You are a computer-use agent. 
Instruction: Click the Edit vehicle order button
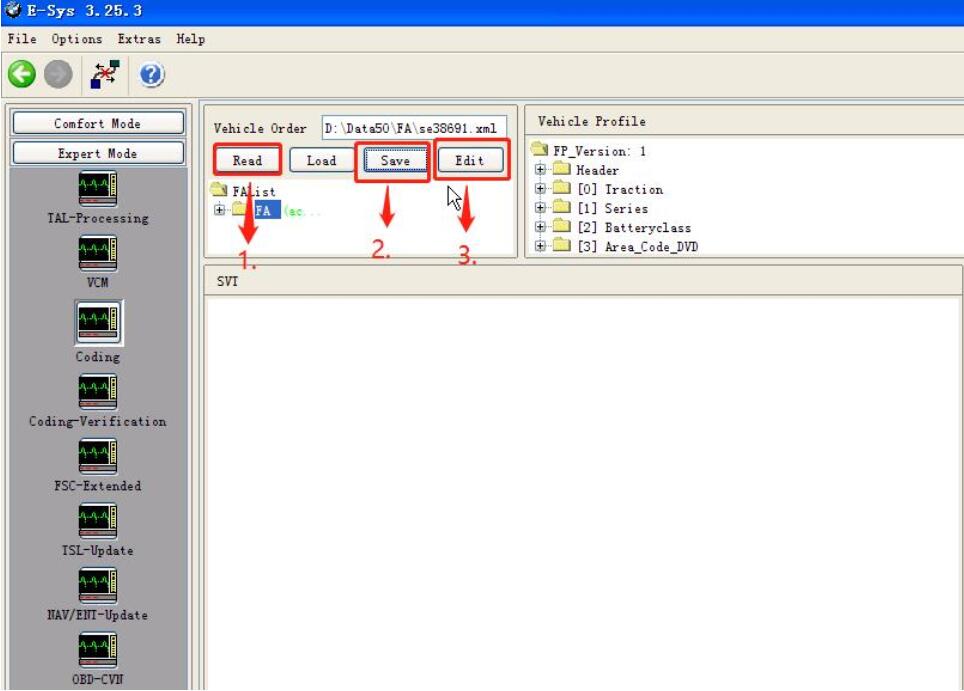coord(470,160)
